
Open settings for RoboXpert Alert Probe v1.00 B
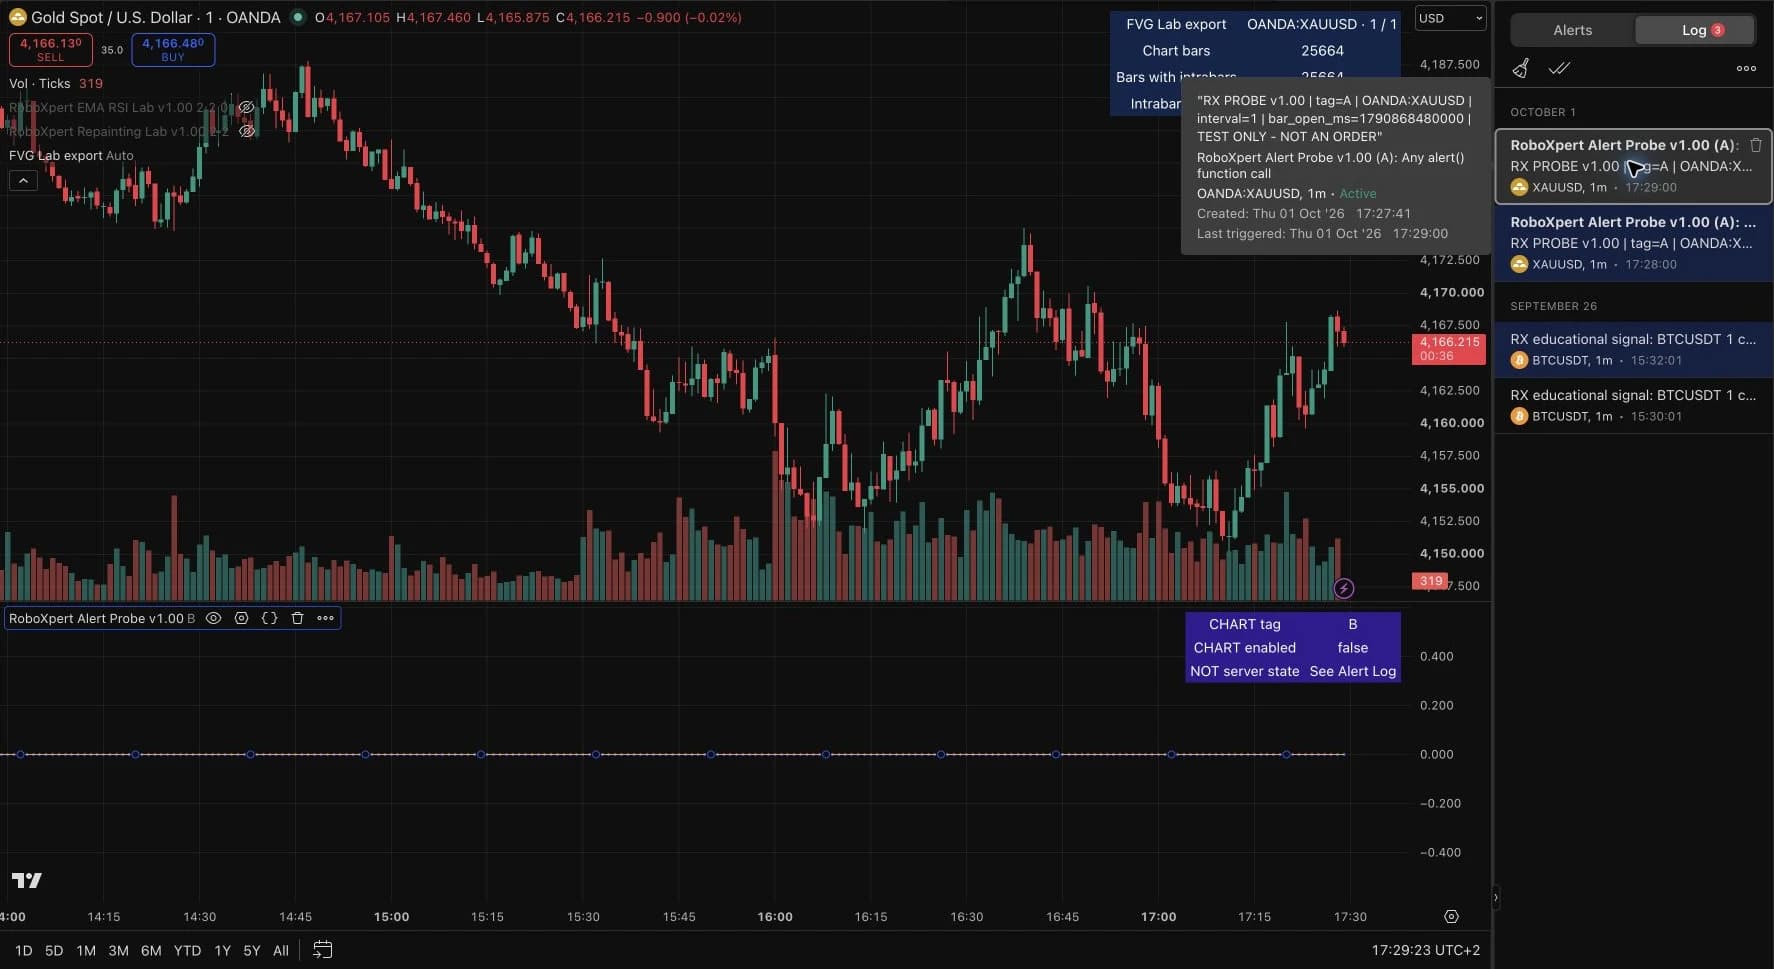pyautogui.click(x=241, y=618)
